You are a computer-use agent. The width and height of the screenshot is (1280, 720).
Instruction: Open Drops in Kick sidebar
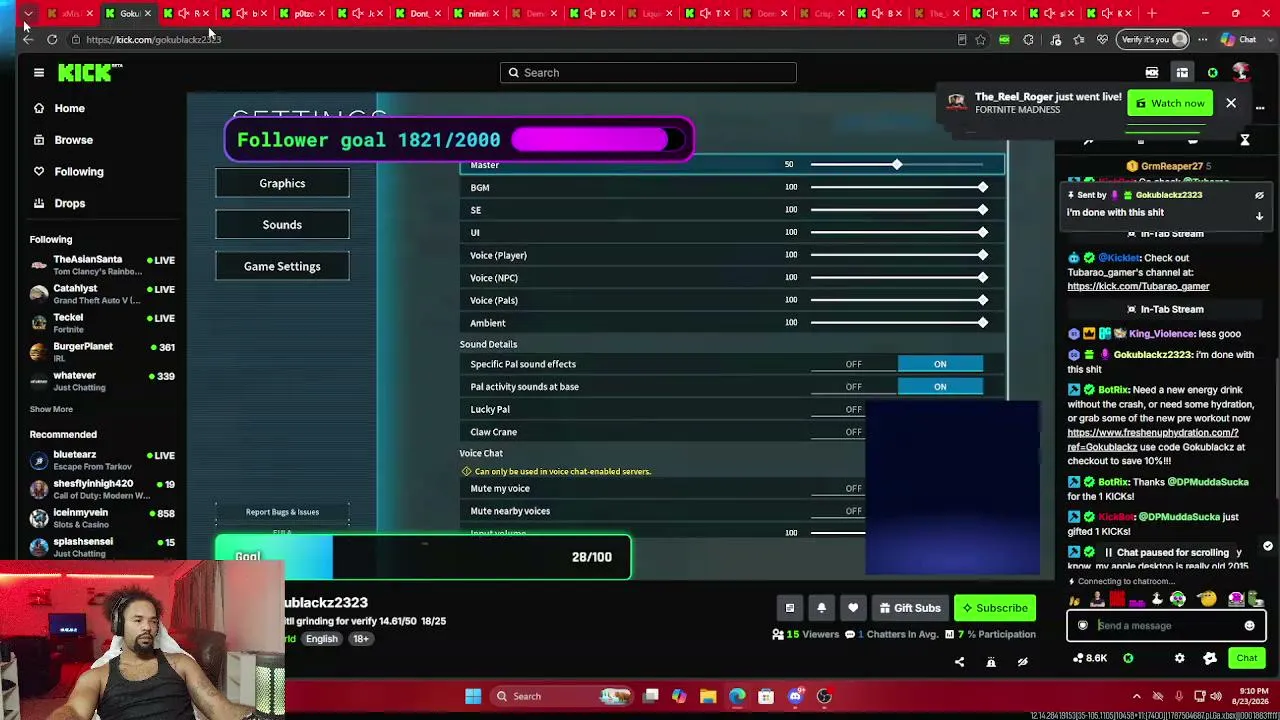coord(59,203)
